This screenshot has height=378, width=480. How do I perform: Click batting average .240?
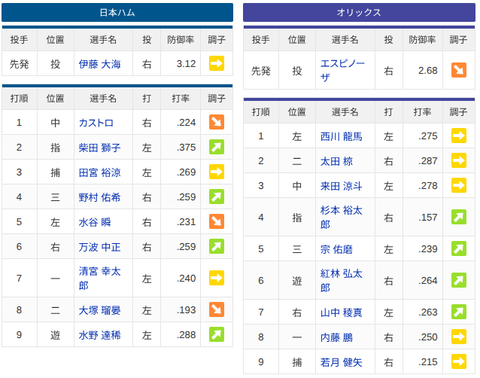186,278
